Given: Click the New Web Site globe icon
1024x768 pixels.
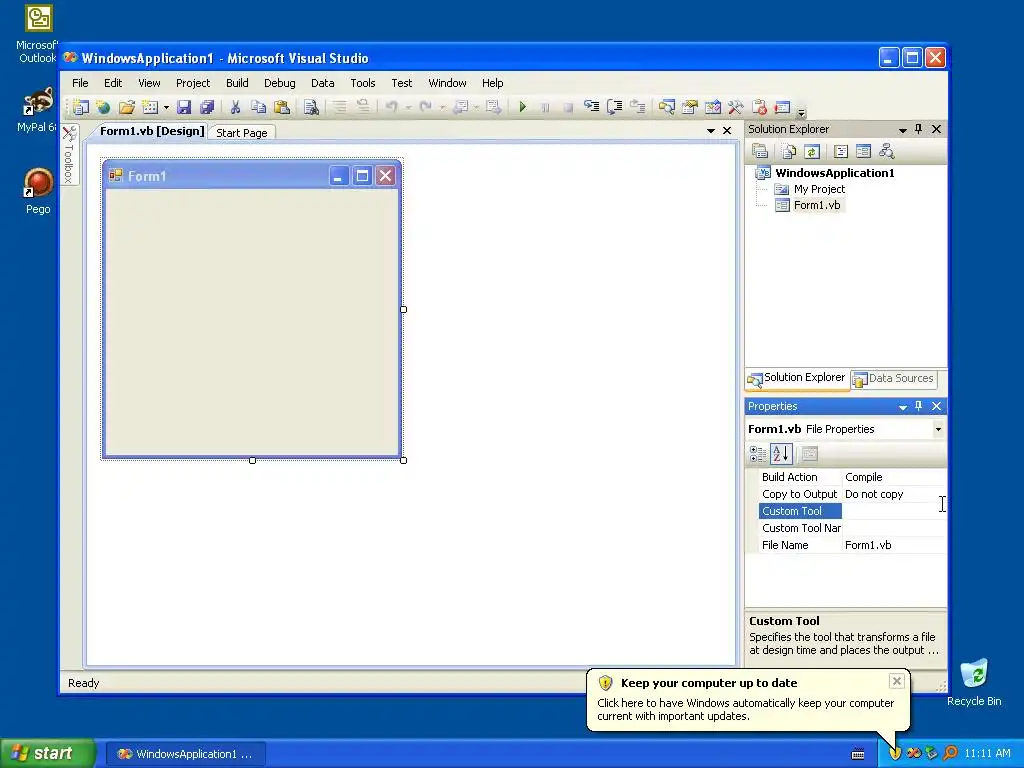Looking at the screenshot, I should (103, 107).
